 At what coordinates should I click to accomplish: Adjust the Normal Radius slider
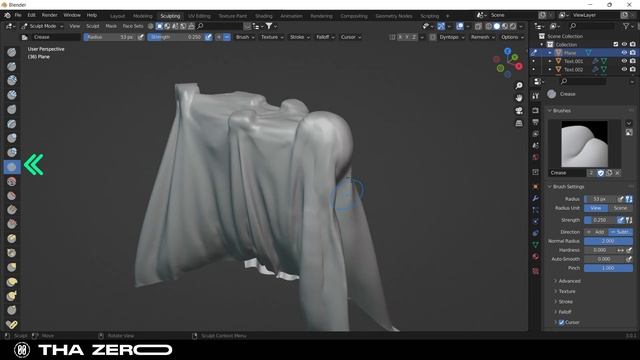[x=608, y=241]
